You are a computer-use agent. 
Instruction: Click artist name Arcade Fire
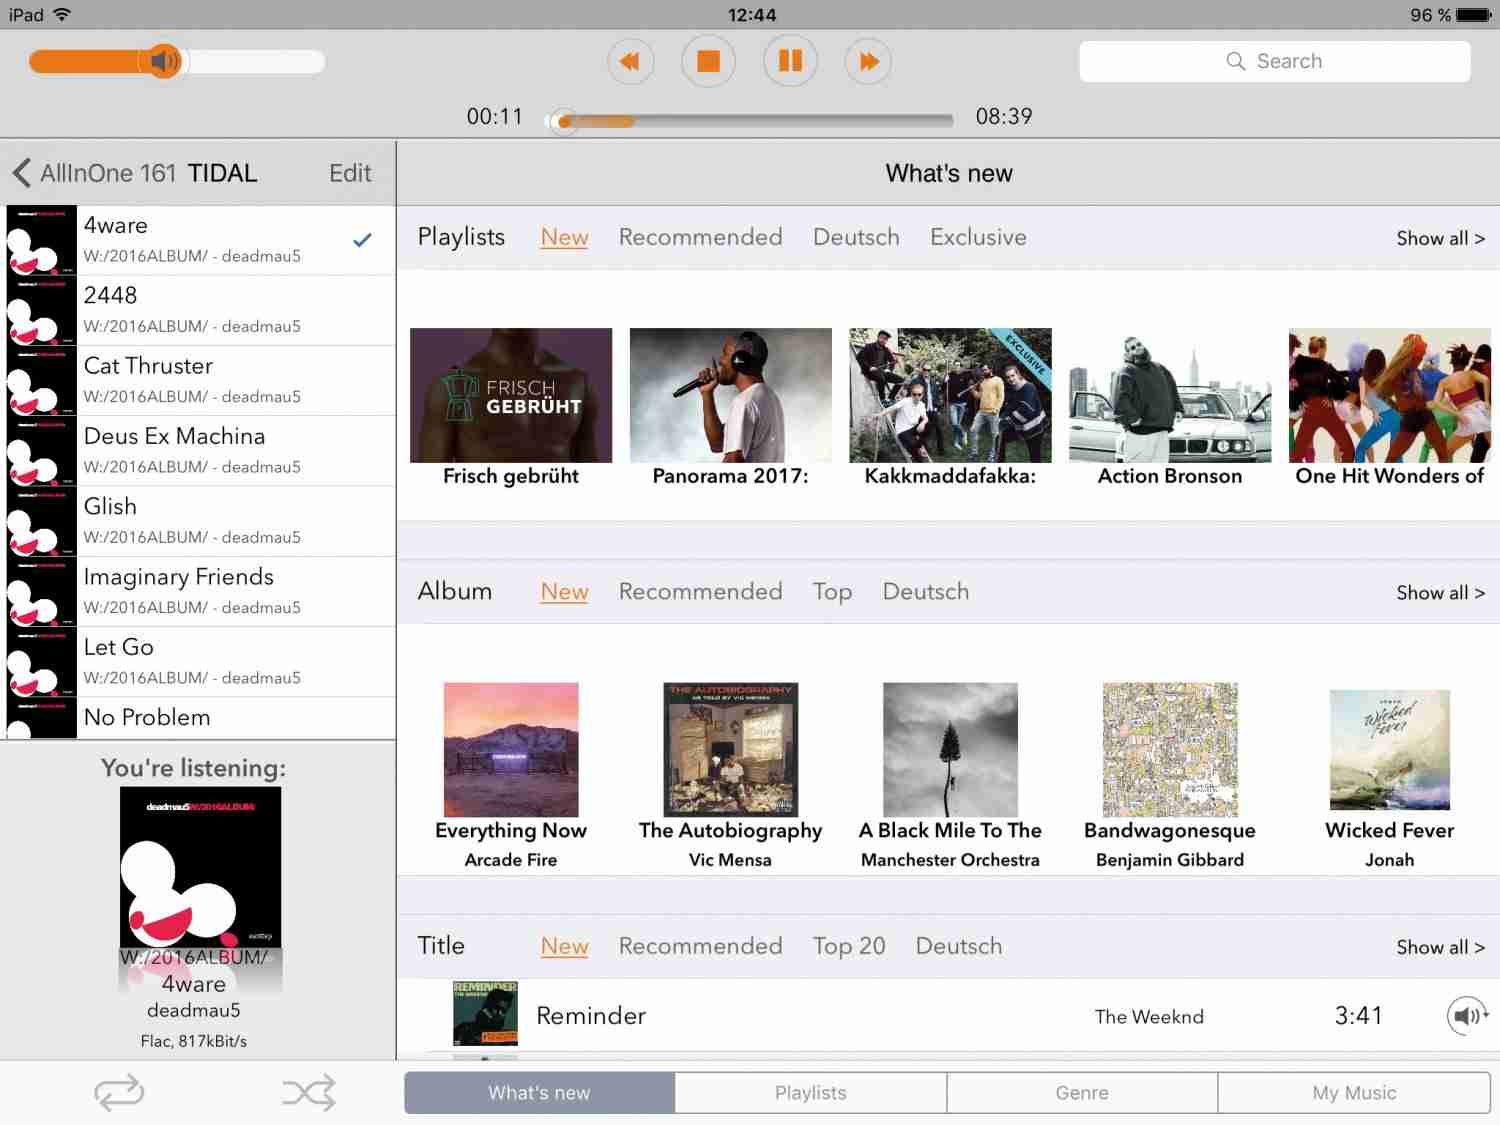[x=511, y=860]
